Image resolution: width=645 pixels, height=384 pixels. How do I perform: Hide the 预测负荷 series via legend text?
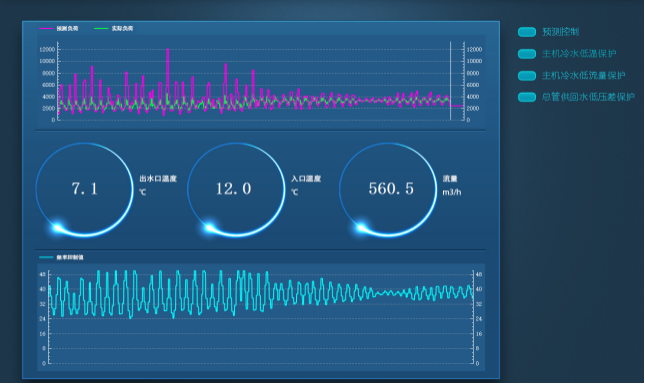point(67,28)
